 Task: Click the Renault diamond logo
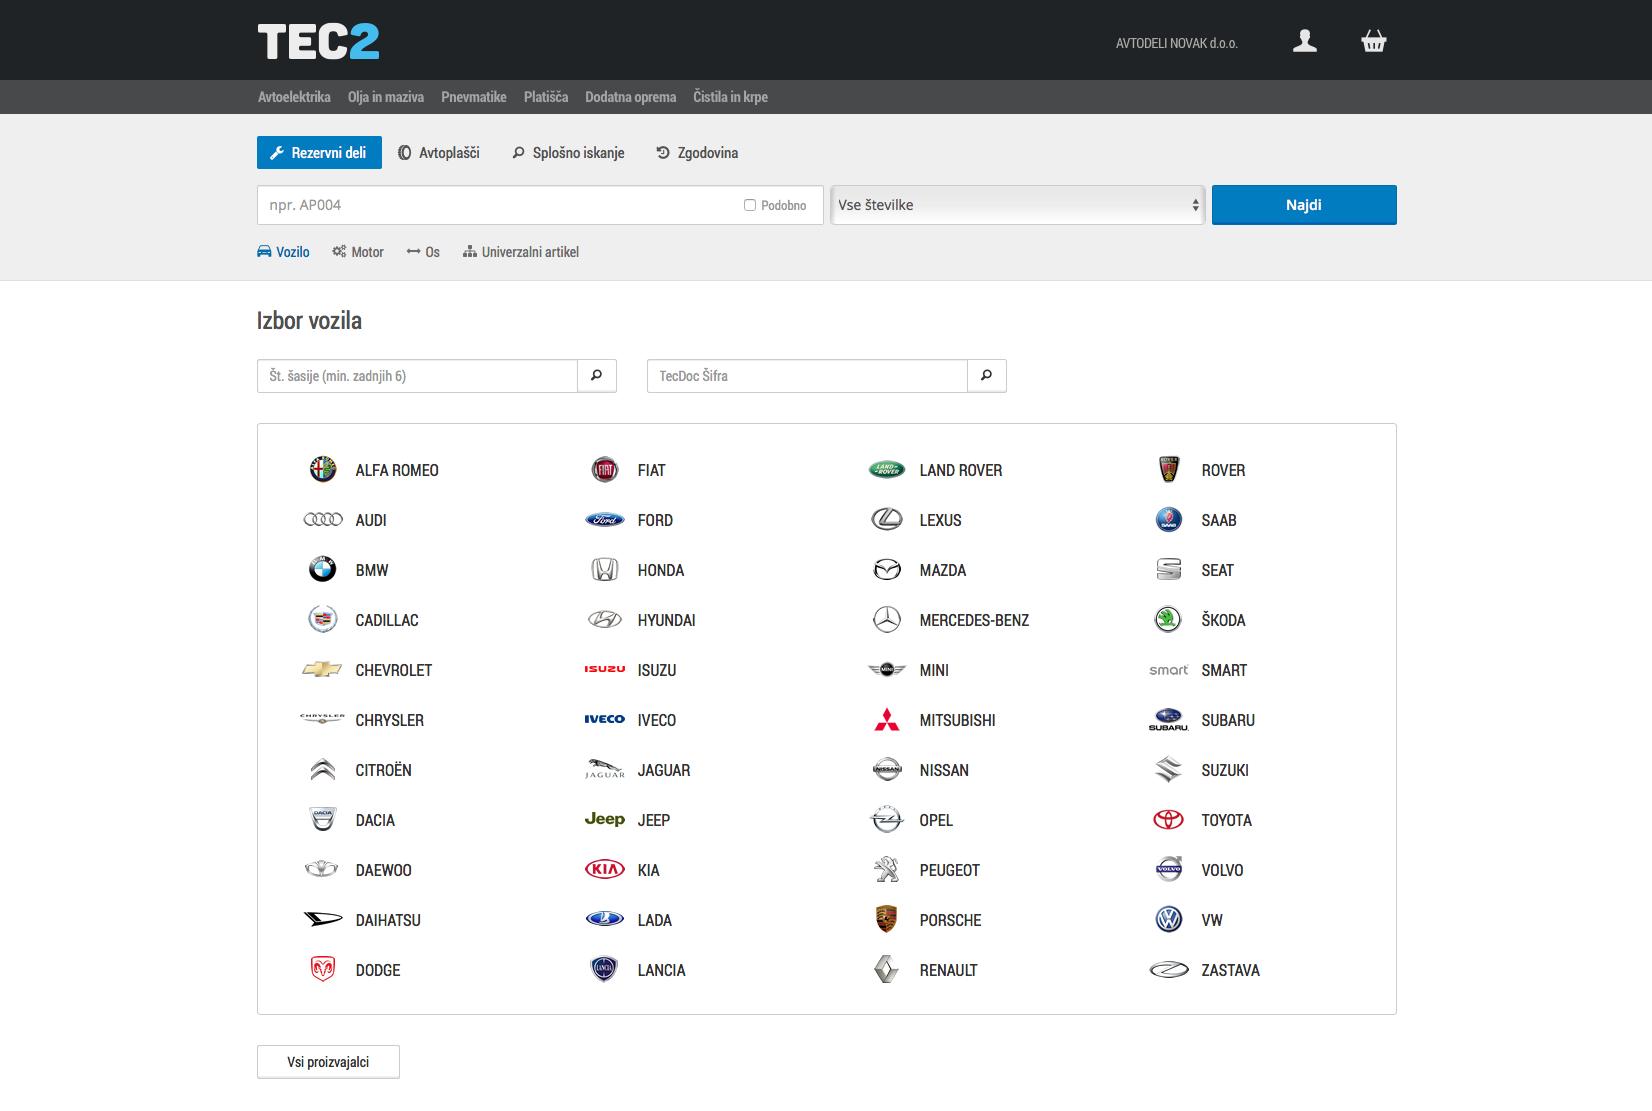(887, 969)
